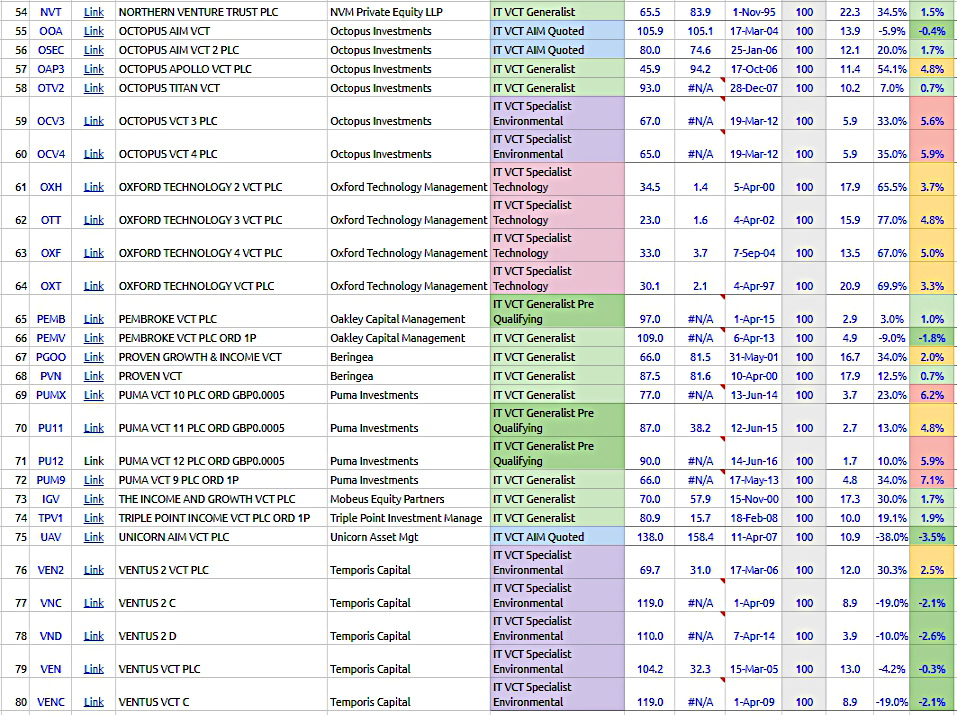This screenshot has height=715, width=957.
Task: Select the NVM Private Equity LLP manager cell
Action: (408, 12)
